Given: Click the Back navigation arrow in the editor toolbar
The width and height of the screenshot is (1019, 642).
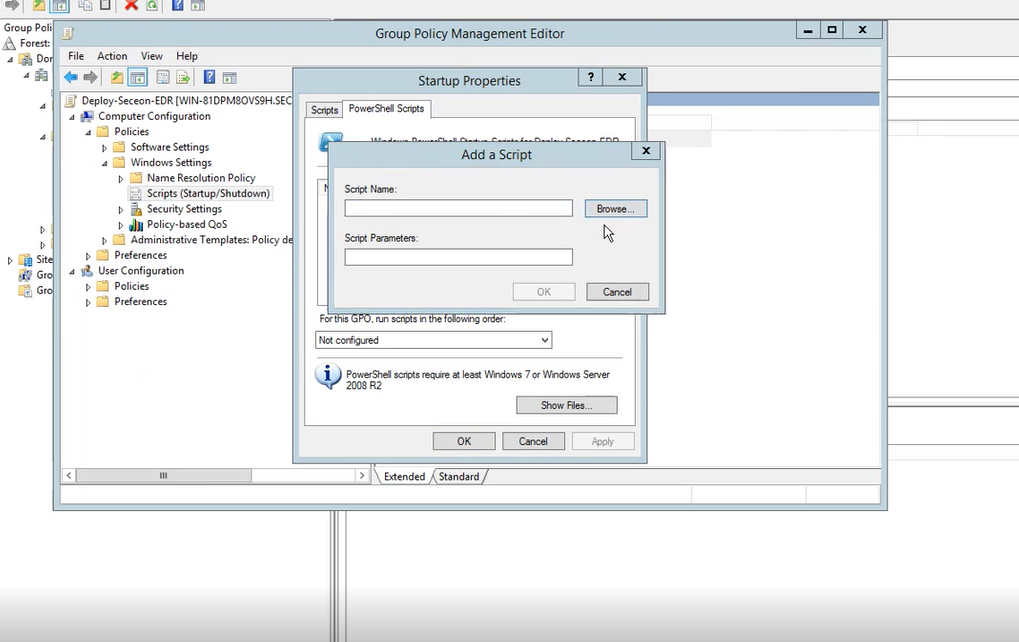Looking at the screenshot, I should 70,77.
